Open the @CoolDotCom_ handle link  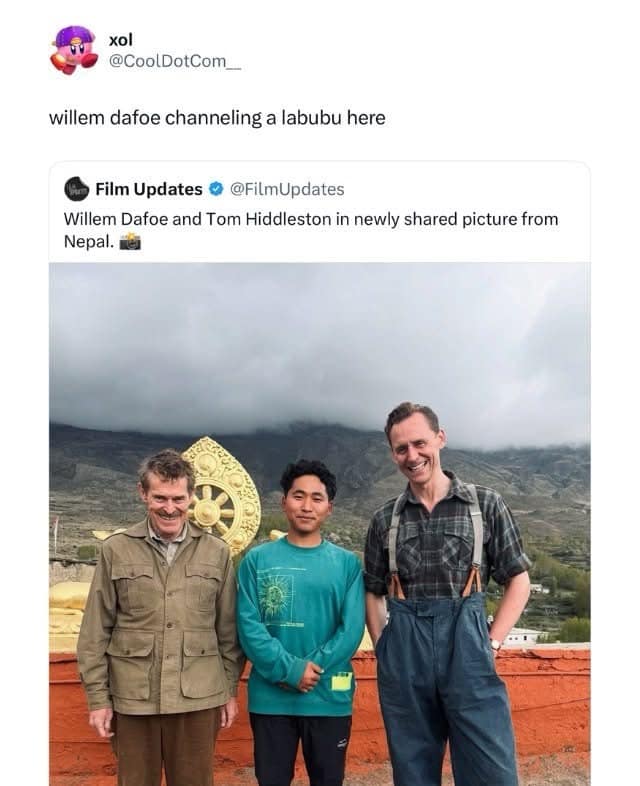(x=175, y=61)
